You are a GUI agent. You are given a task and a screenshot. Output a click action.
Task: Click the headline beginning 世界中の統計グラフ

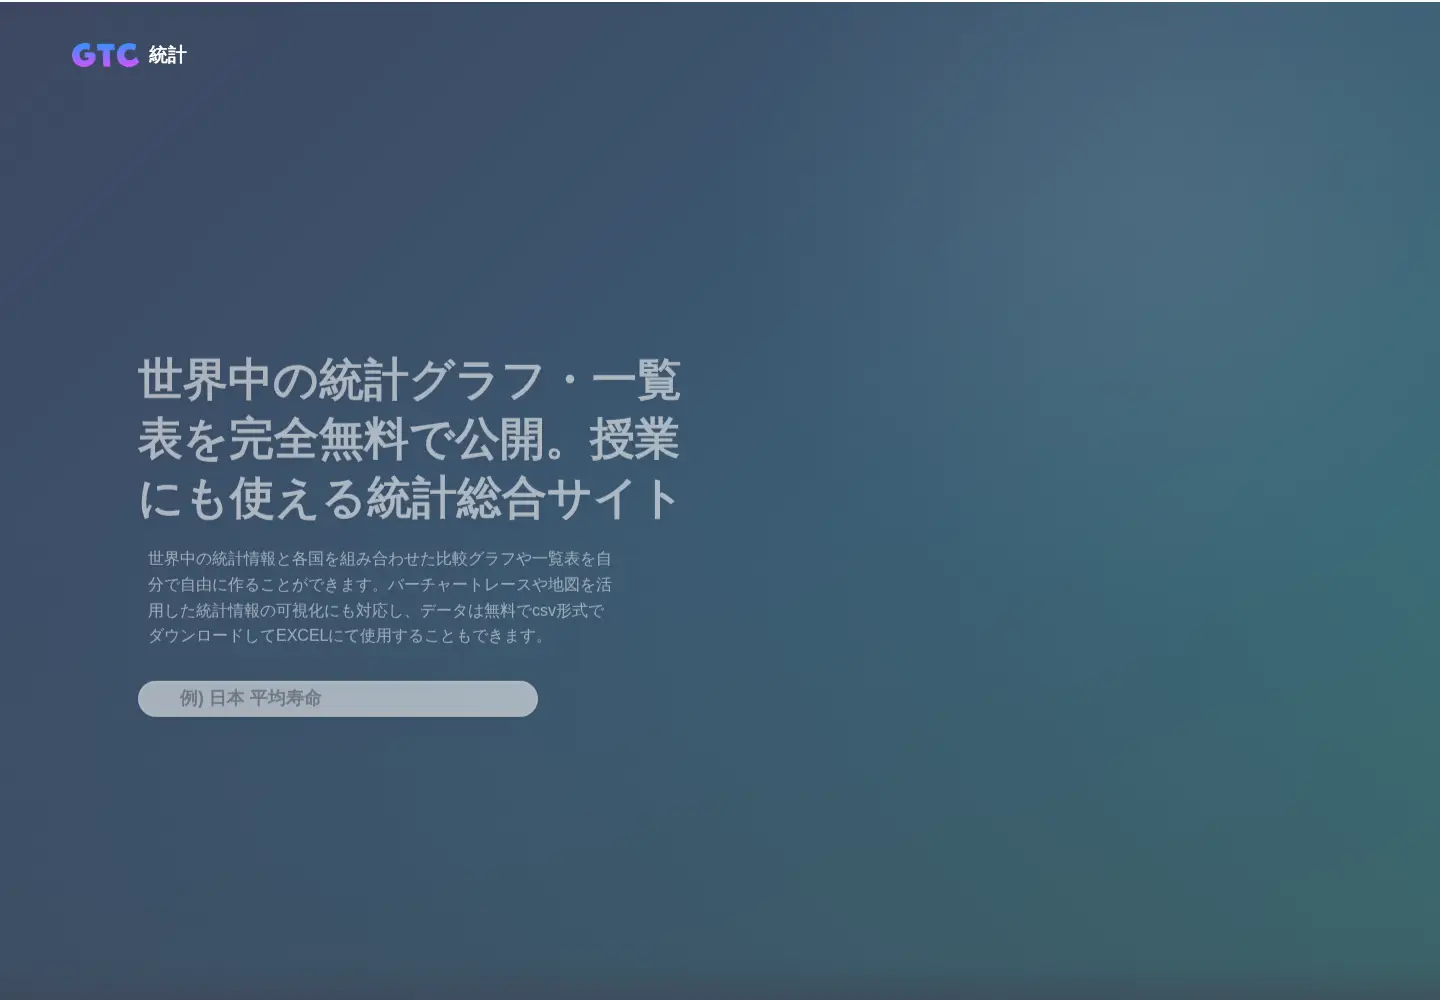pyautogui.click(x=409, y=439)
